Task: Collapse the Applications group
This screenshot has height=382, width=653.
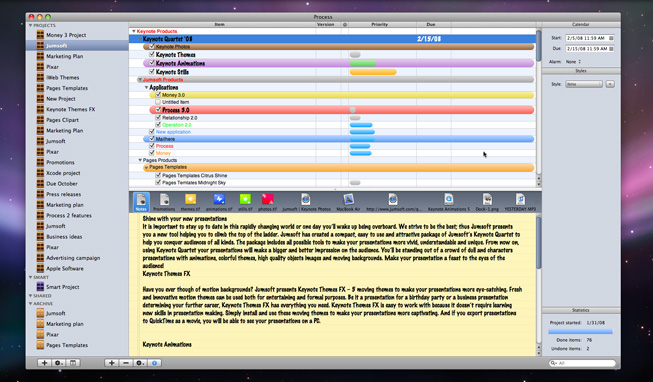Action: click(146, 87)
